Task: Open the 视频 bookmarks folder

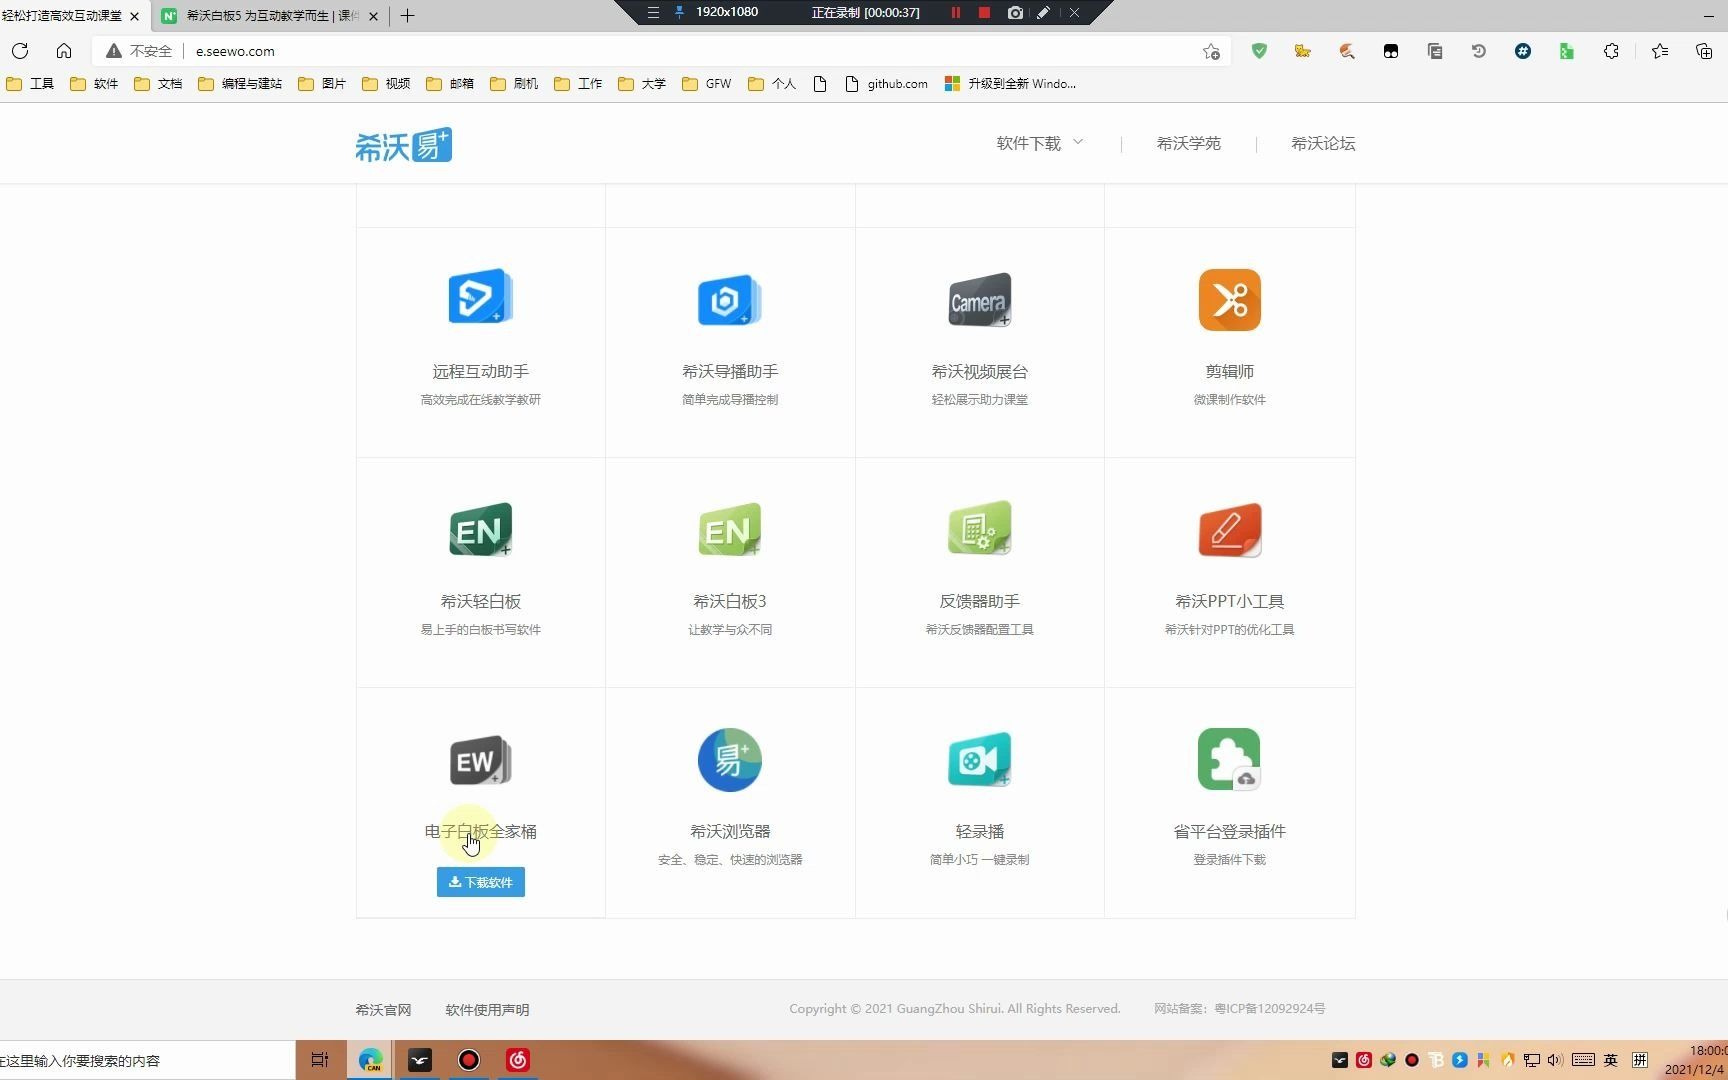Action: (386, 84)
